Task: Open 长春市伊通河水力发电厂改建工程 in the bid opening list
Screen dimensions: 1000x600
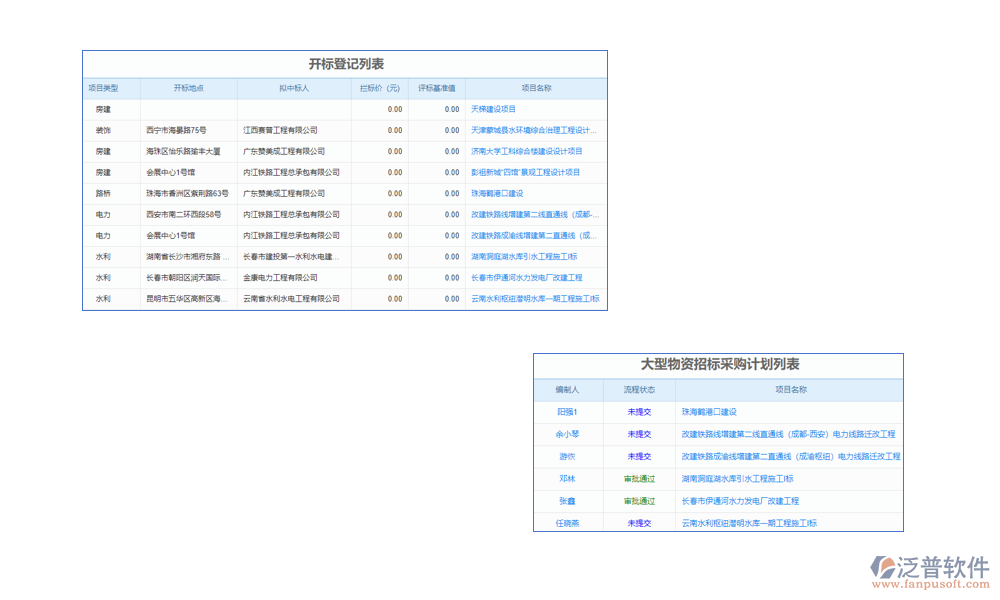Action: tap(526, 277)
